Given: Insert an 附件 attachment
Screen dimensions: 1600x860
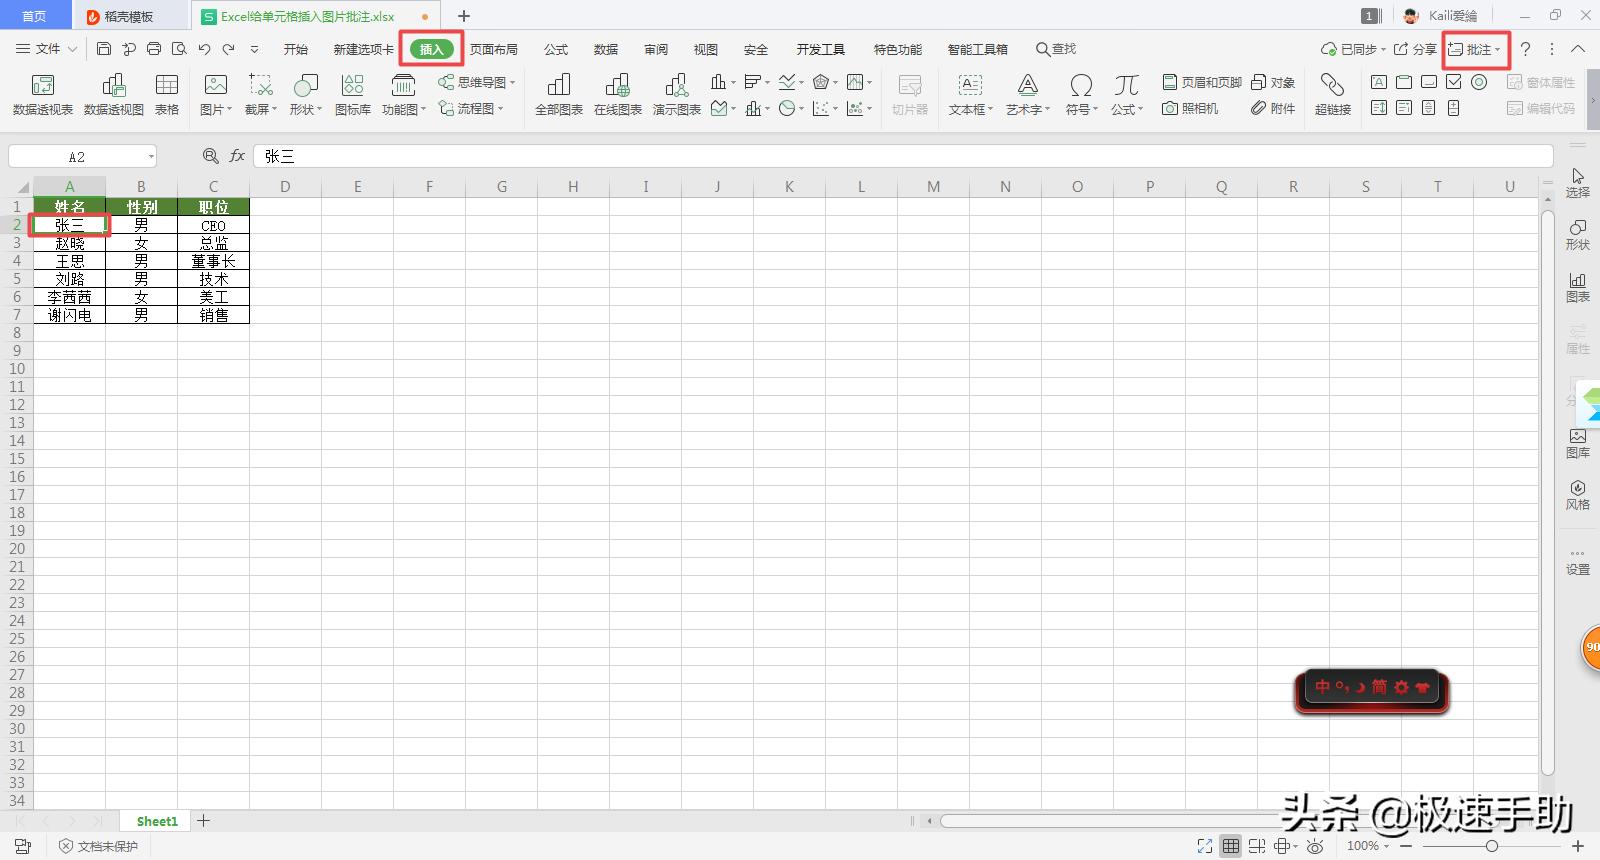Looking at the screenshot, I should [1273, 108].
